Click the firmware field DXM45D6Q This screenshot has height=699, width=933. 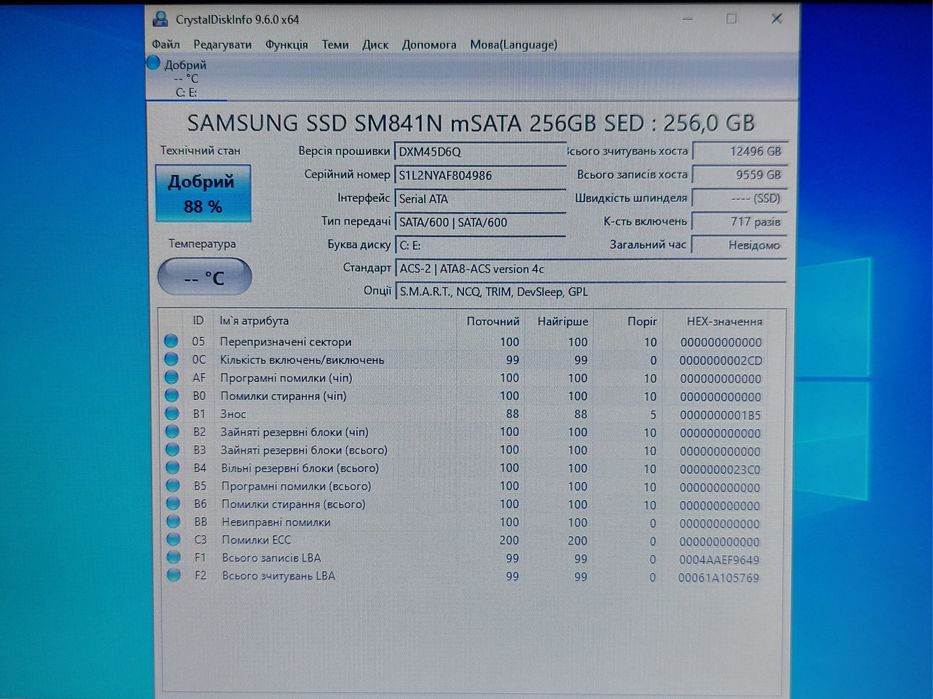click(480, 152)
